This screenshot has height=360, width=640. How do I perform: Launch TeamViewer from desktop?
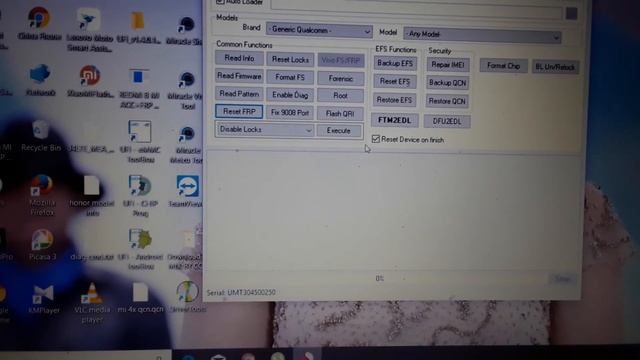(187, 191)
